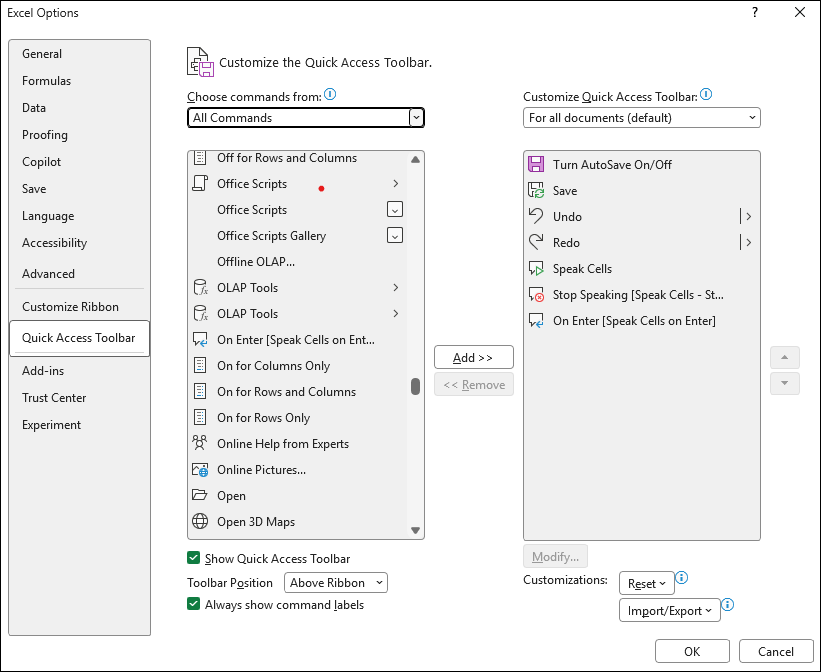Click the help question mark icon
This screenshot has height=672, width=821.
pyautogui.click(x=755, y=13)
